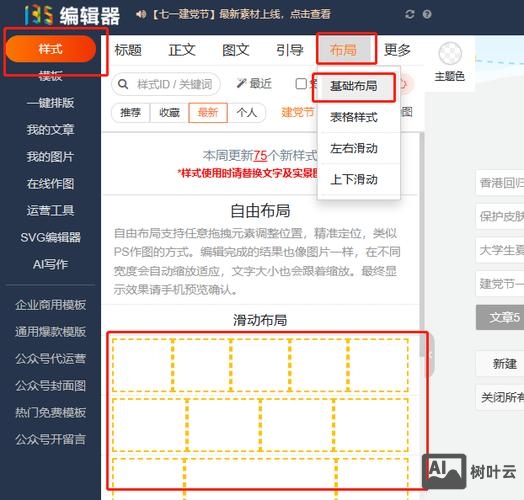The image size is (524, 500).
Task: Open the 保护皮肤 article entry
Action: [x=500, y=217]
